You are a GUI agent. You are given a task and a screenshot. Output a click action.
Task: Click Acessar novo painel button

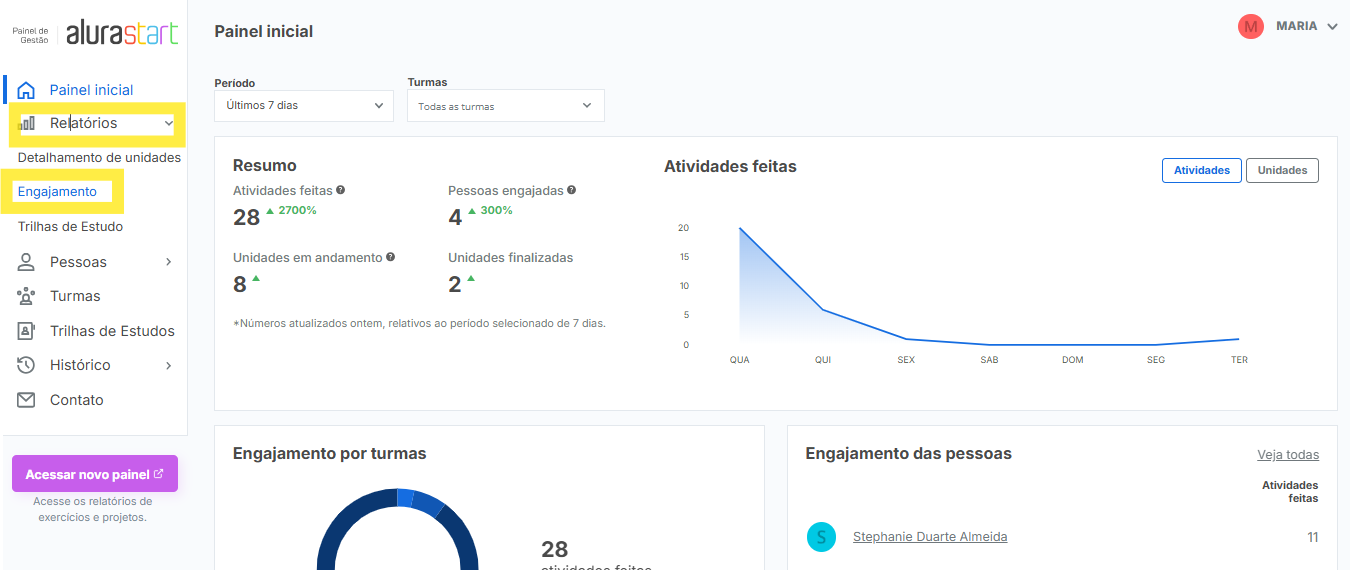pos(94,474)
